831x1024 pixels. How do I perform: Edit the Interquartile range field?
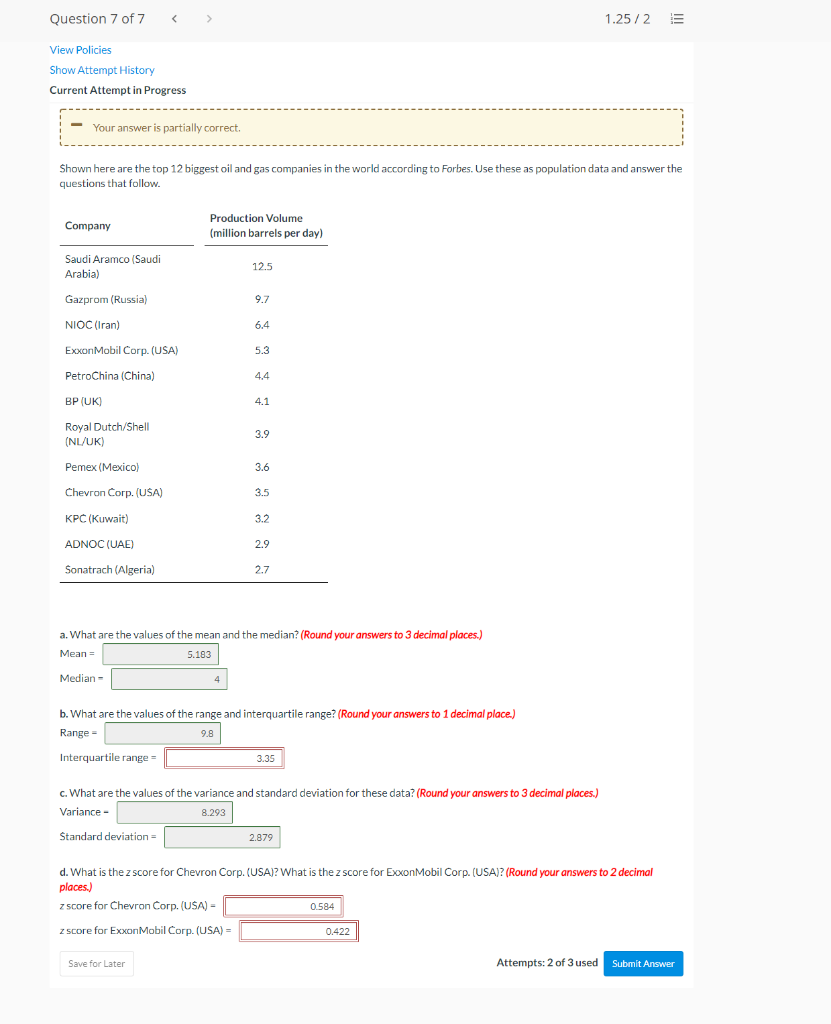click(225, 758)
